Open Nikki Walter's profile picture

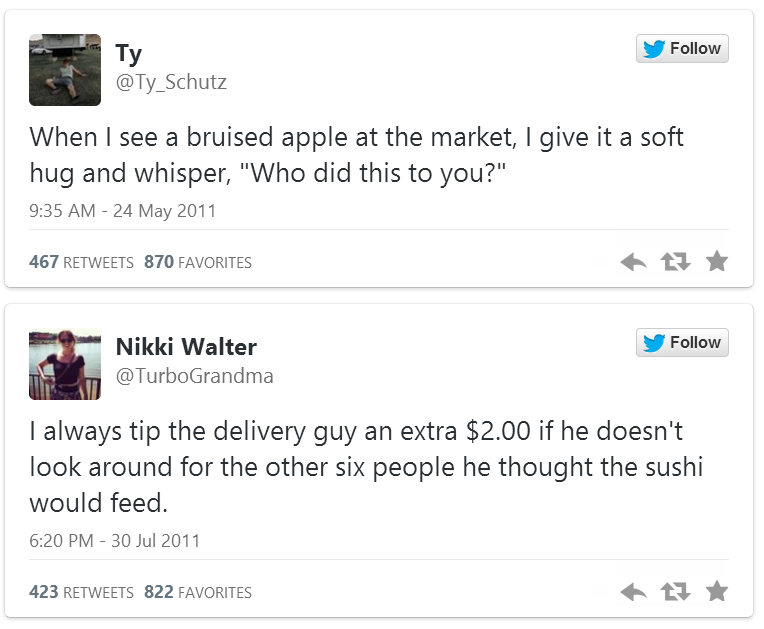point(65,364)
